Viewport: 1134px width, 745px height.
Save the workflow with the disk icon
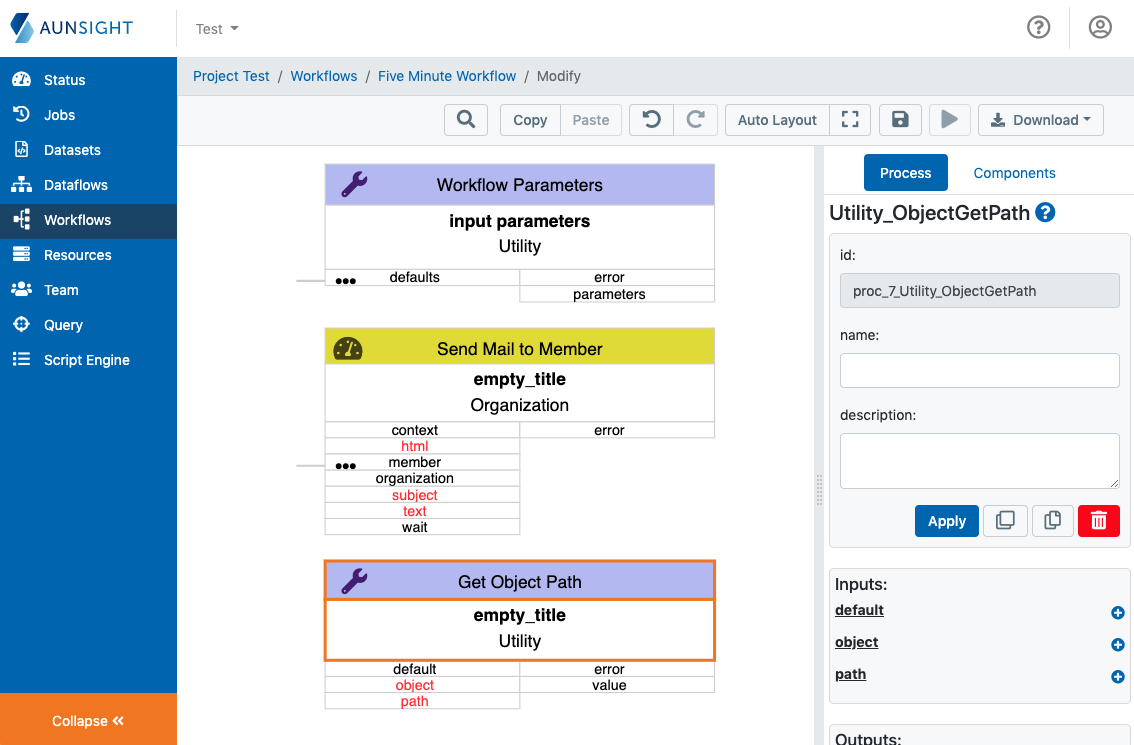[900, 120]
